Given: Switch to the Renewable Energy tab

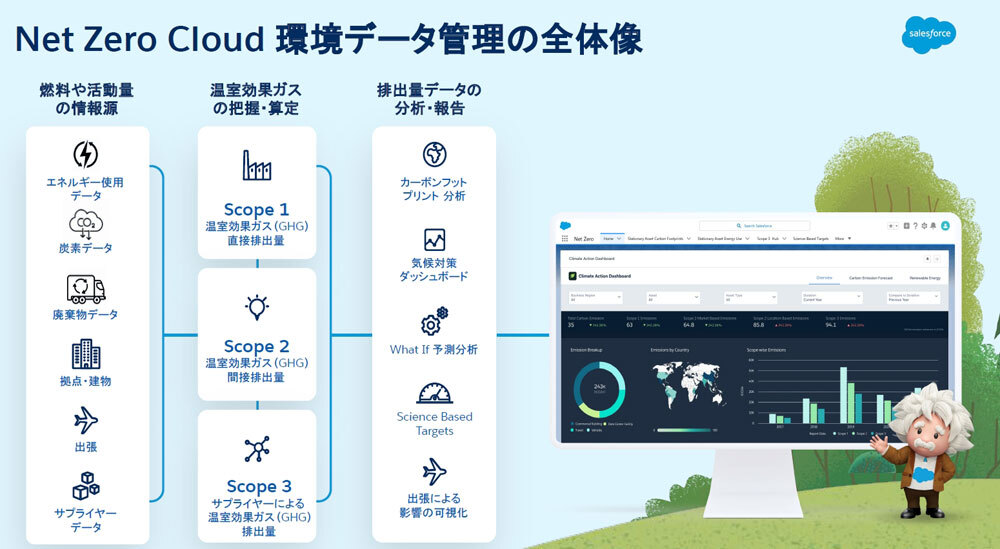Looking at the screenshot, I should (x=925, y=278).
